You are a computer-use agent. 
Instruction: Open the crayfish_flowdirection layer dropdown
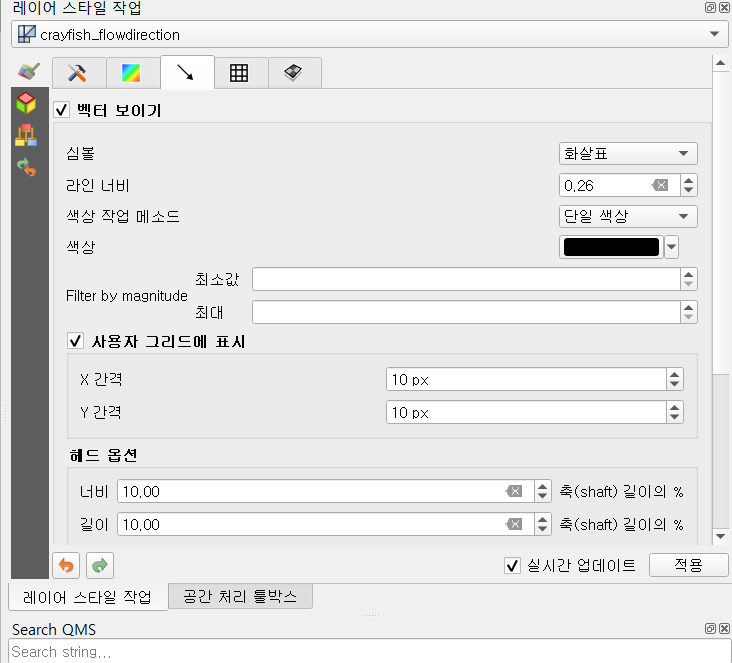369,35
